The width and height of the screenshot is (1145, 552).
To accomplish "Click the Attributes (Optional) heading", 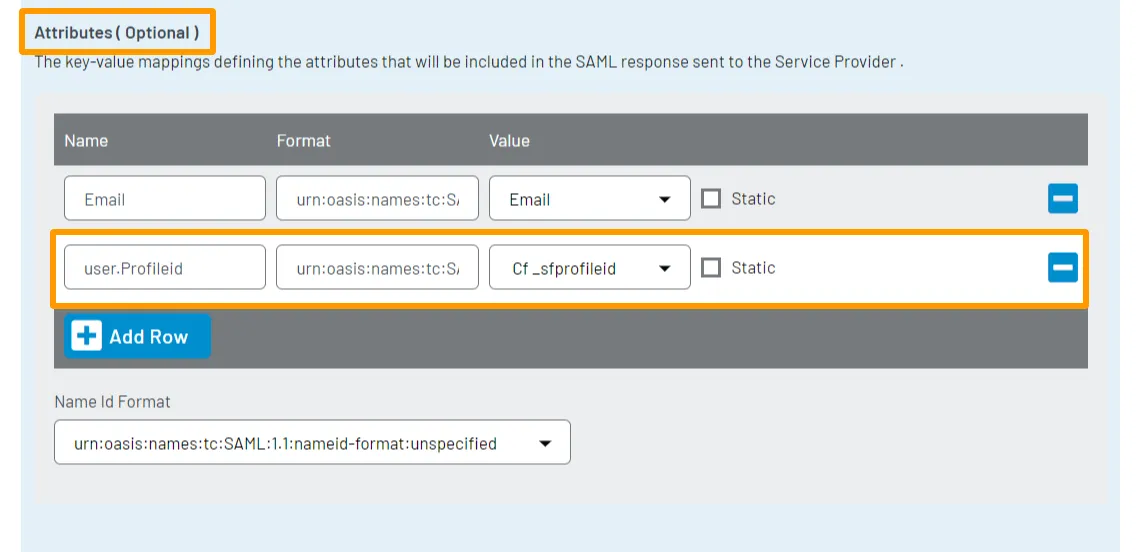I will point(117,33).
